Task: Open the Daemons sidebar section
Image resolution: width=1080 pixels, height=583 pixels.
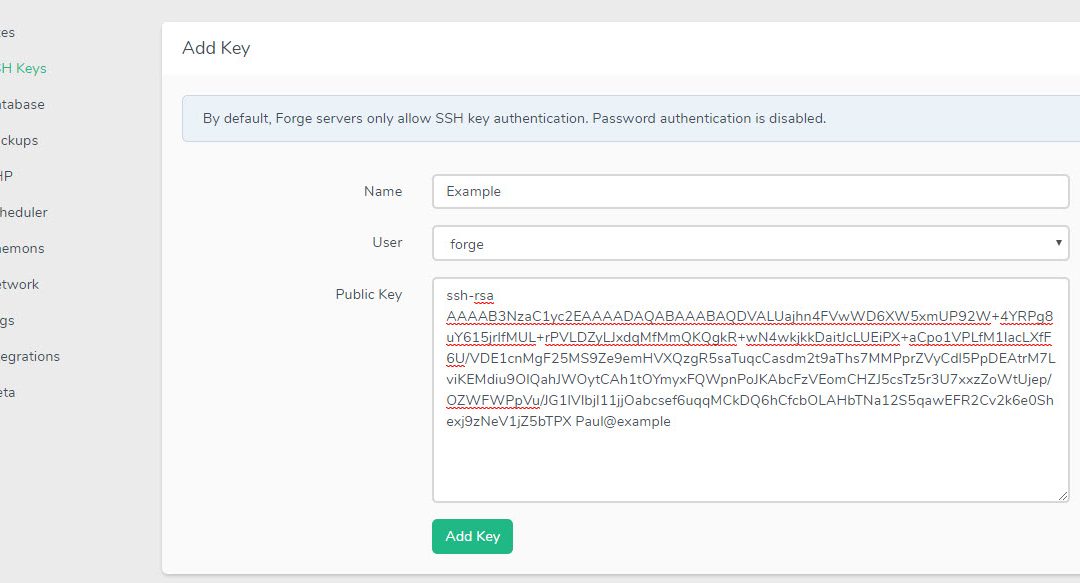Action: (x=22, y=248)
